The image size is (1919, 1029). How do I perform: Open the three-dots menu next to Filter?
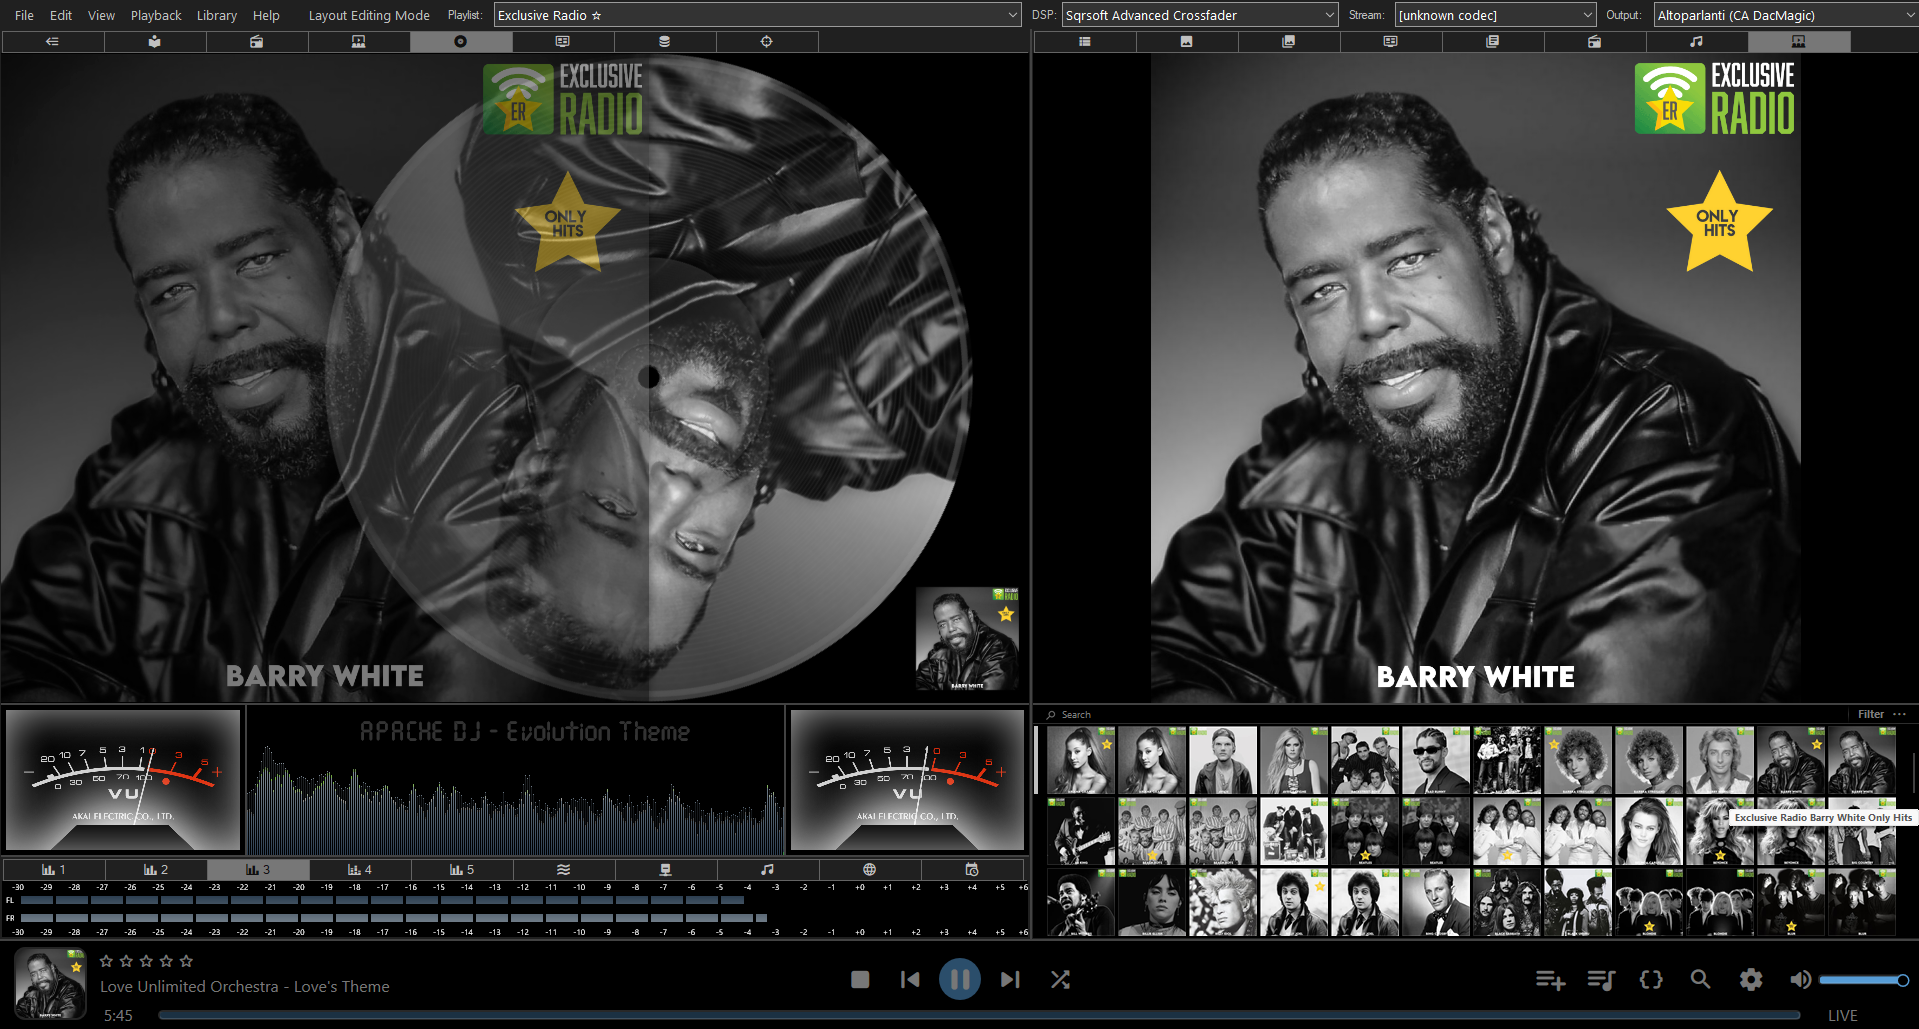(x=1899, y=714)
